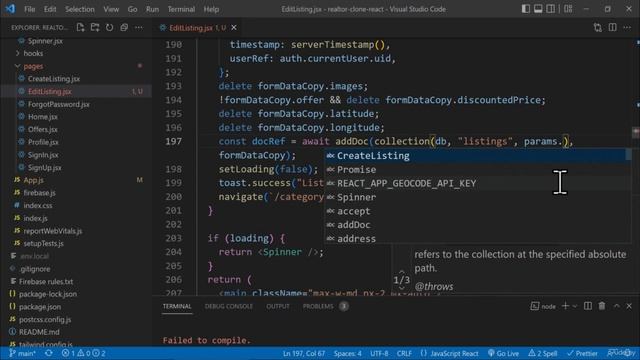Choose Promise autocomplete suggestion
640x360 pixels.
point(475,169)
